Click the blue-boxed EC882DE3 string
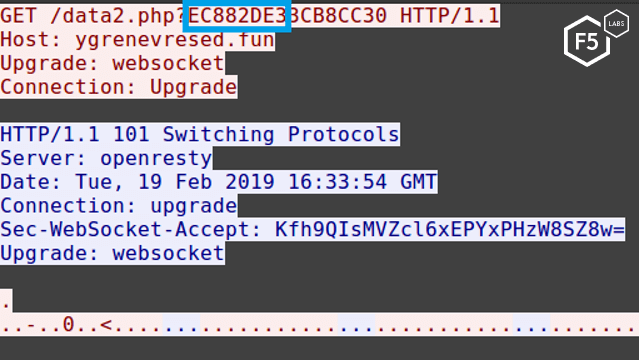This screenshot has height=360, width=639. tap(237, 15)
